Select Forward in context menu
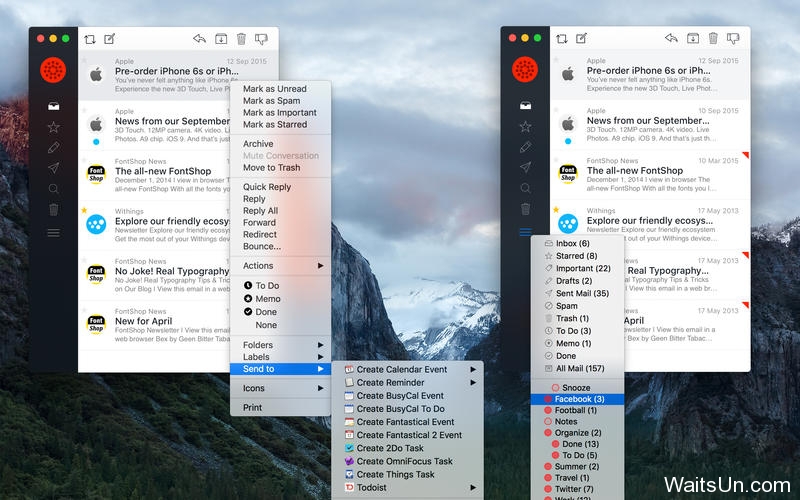 coord(259,222)
